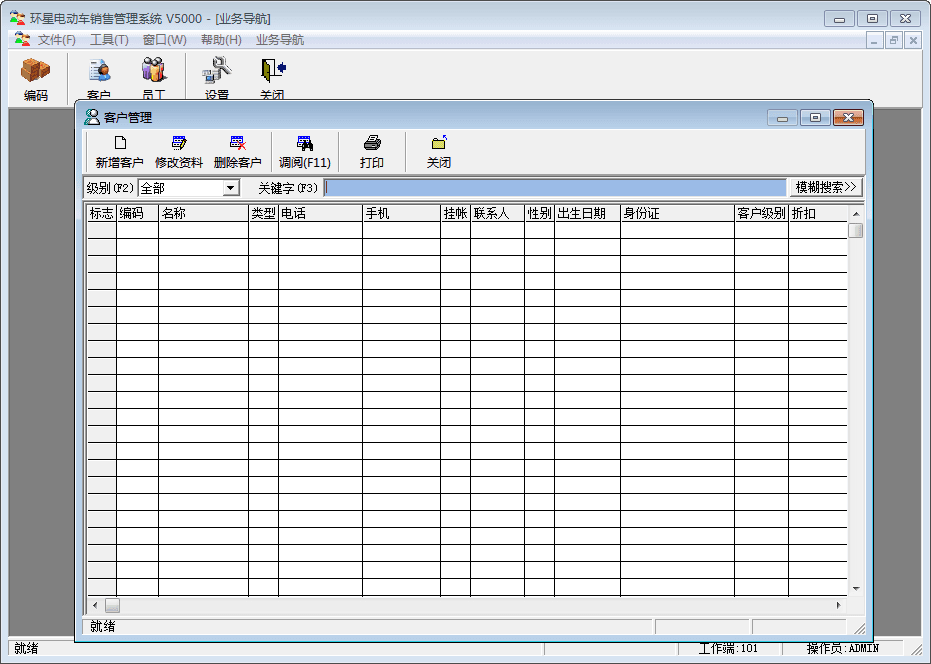Click the horizontal scrollbar right arrow

838,606
